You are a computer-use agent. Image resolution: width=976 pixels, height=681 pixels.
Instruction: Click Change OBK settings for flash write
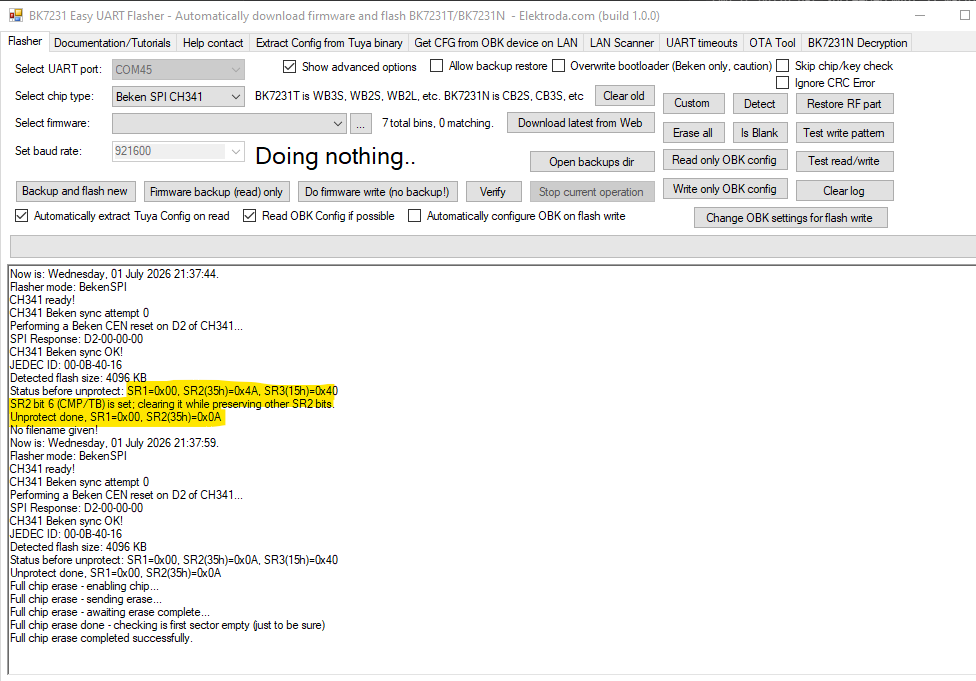pos(789,218)
